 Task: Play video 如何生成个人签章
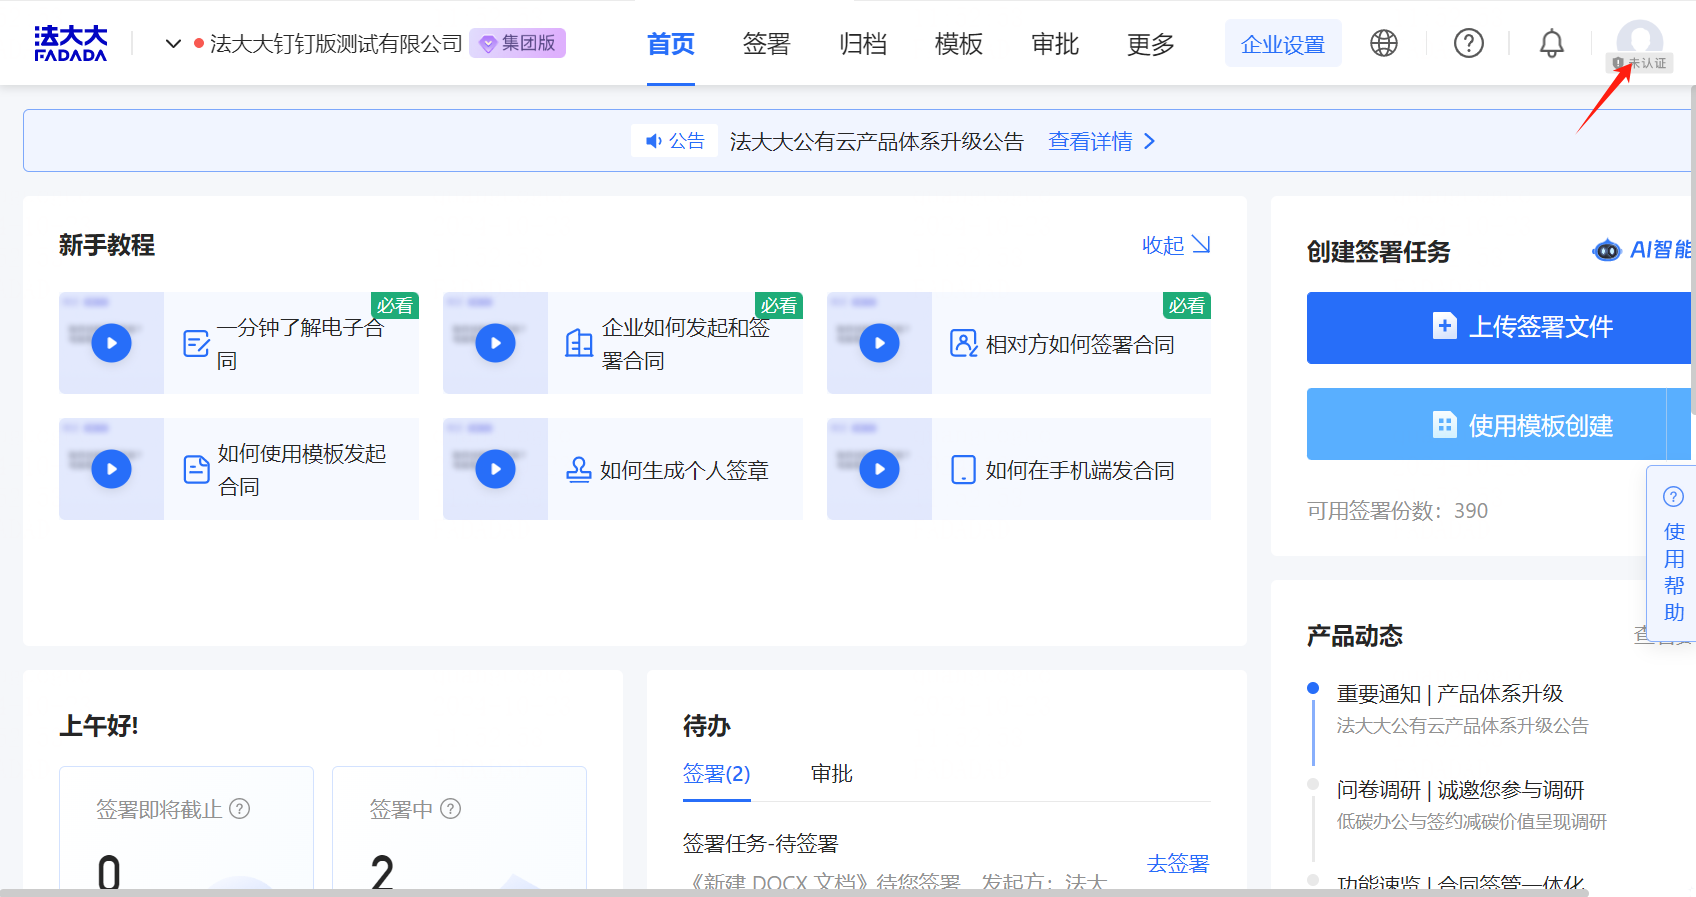[495, 469]
